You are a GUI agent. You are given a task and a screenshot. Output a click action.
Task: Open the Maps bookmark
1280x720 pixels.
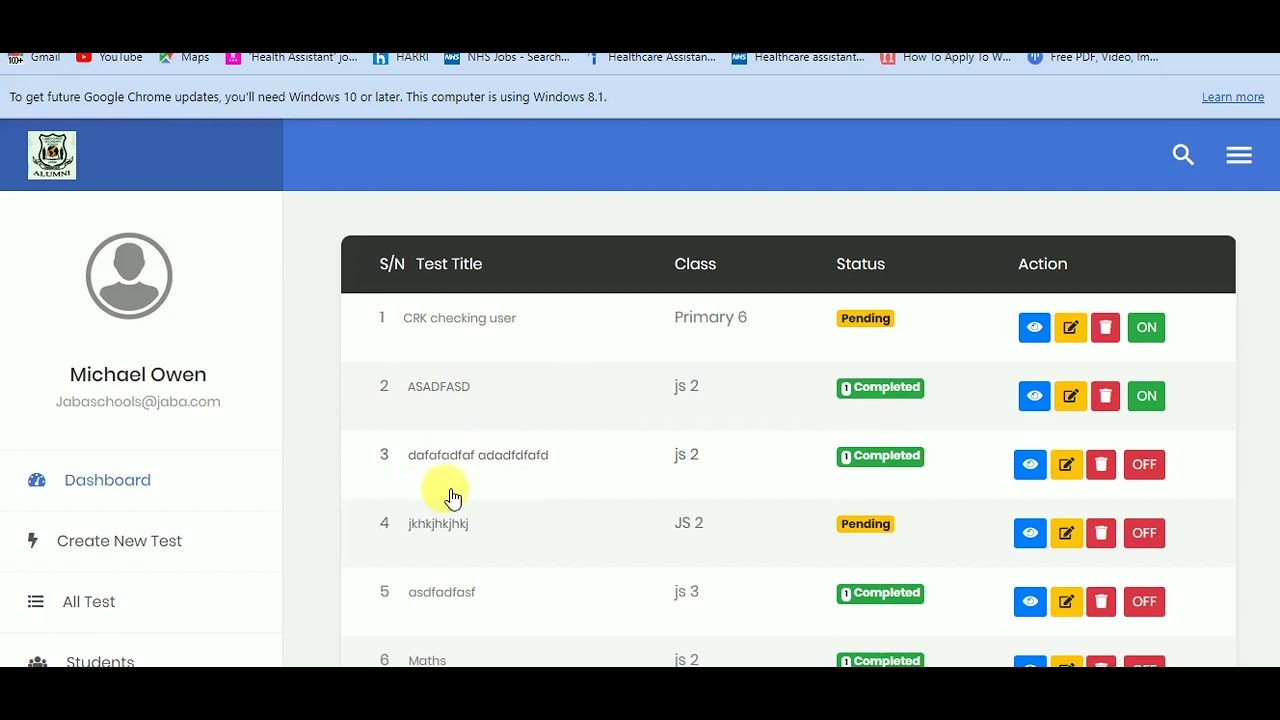pos(184,57)
